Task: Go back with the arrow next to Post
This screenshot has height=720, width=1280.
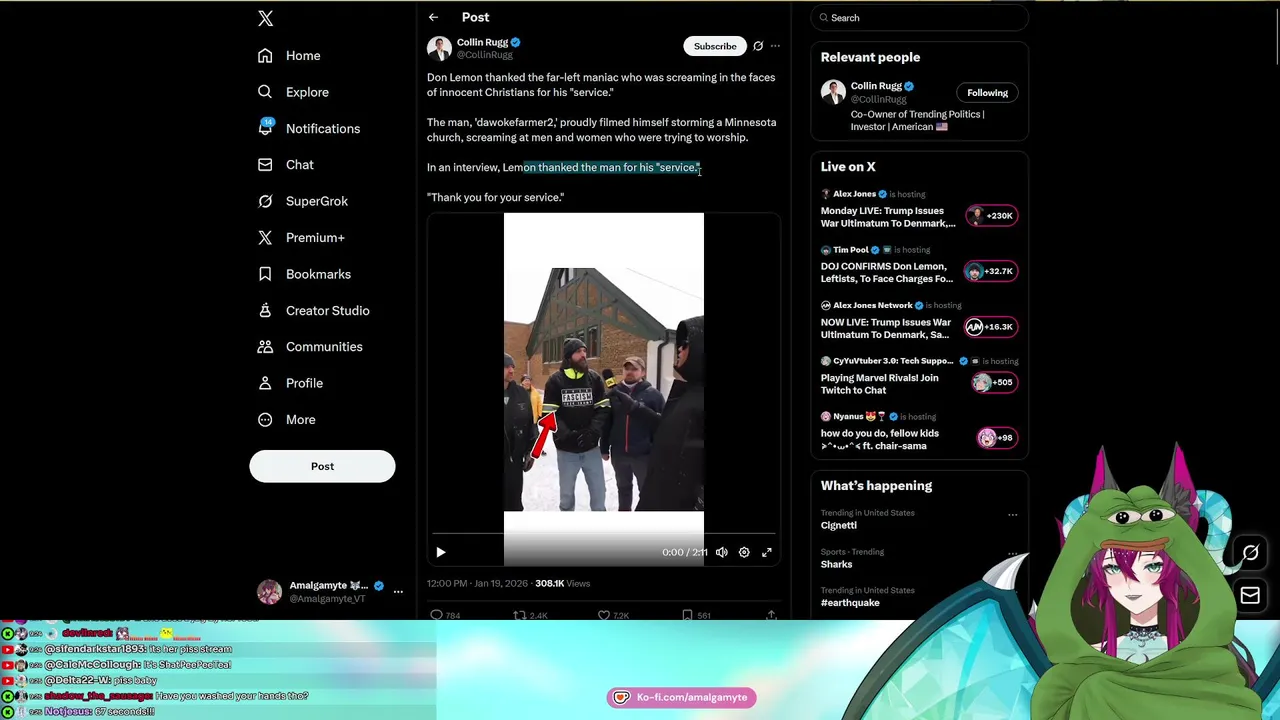Action: (433, 17)
